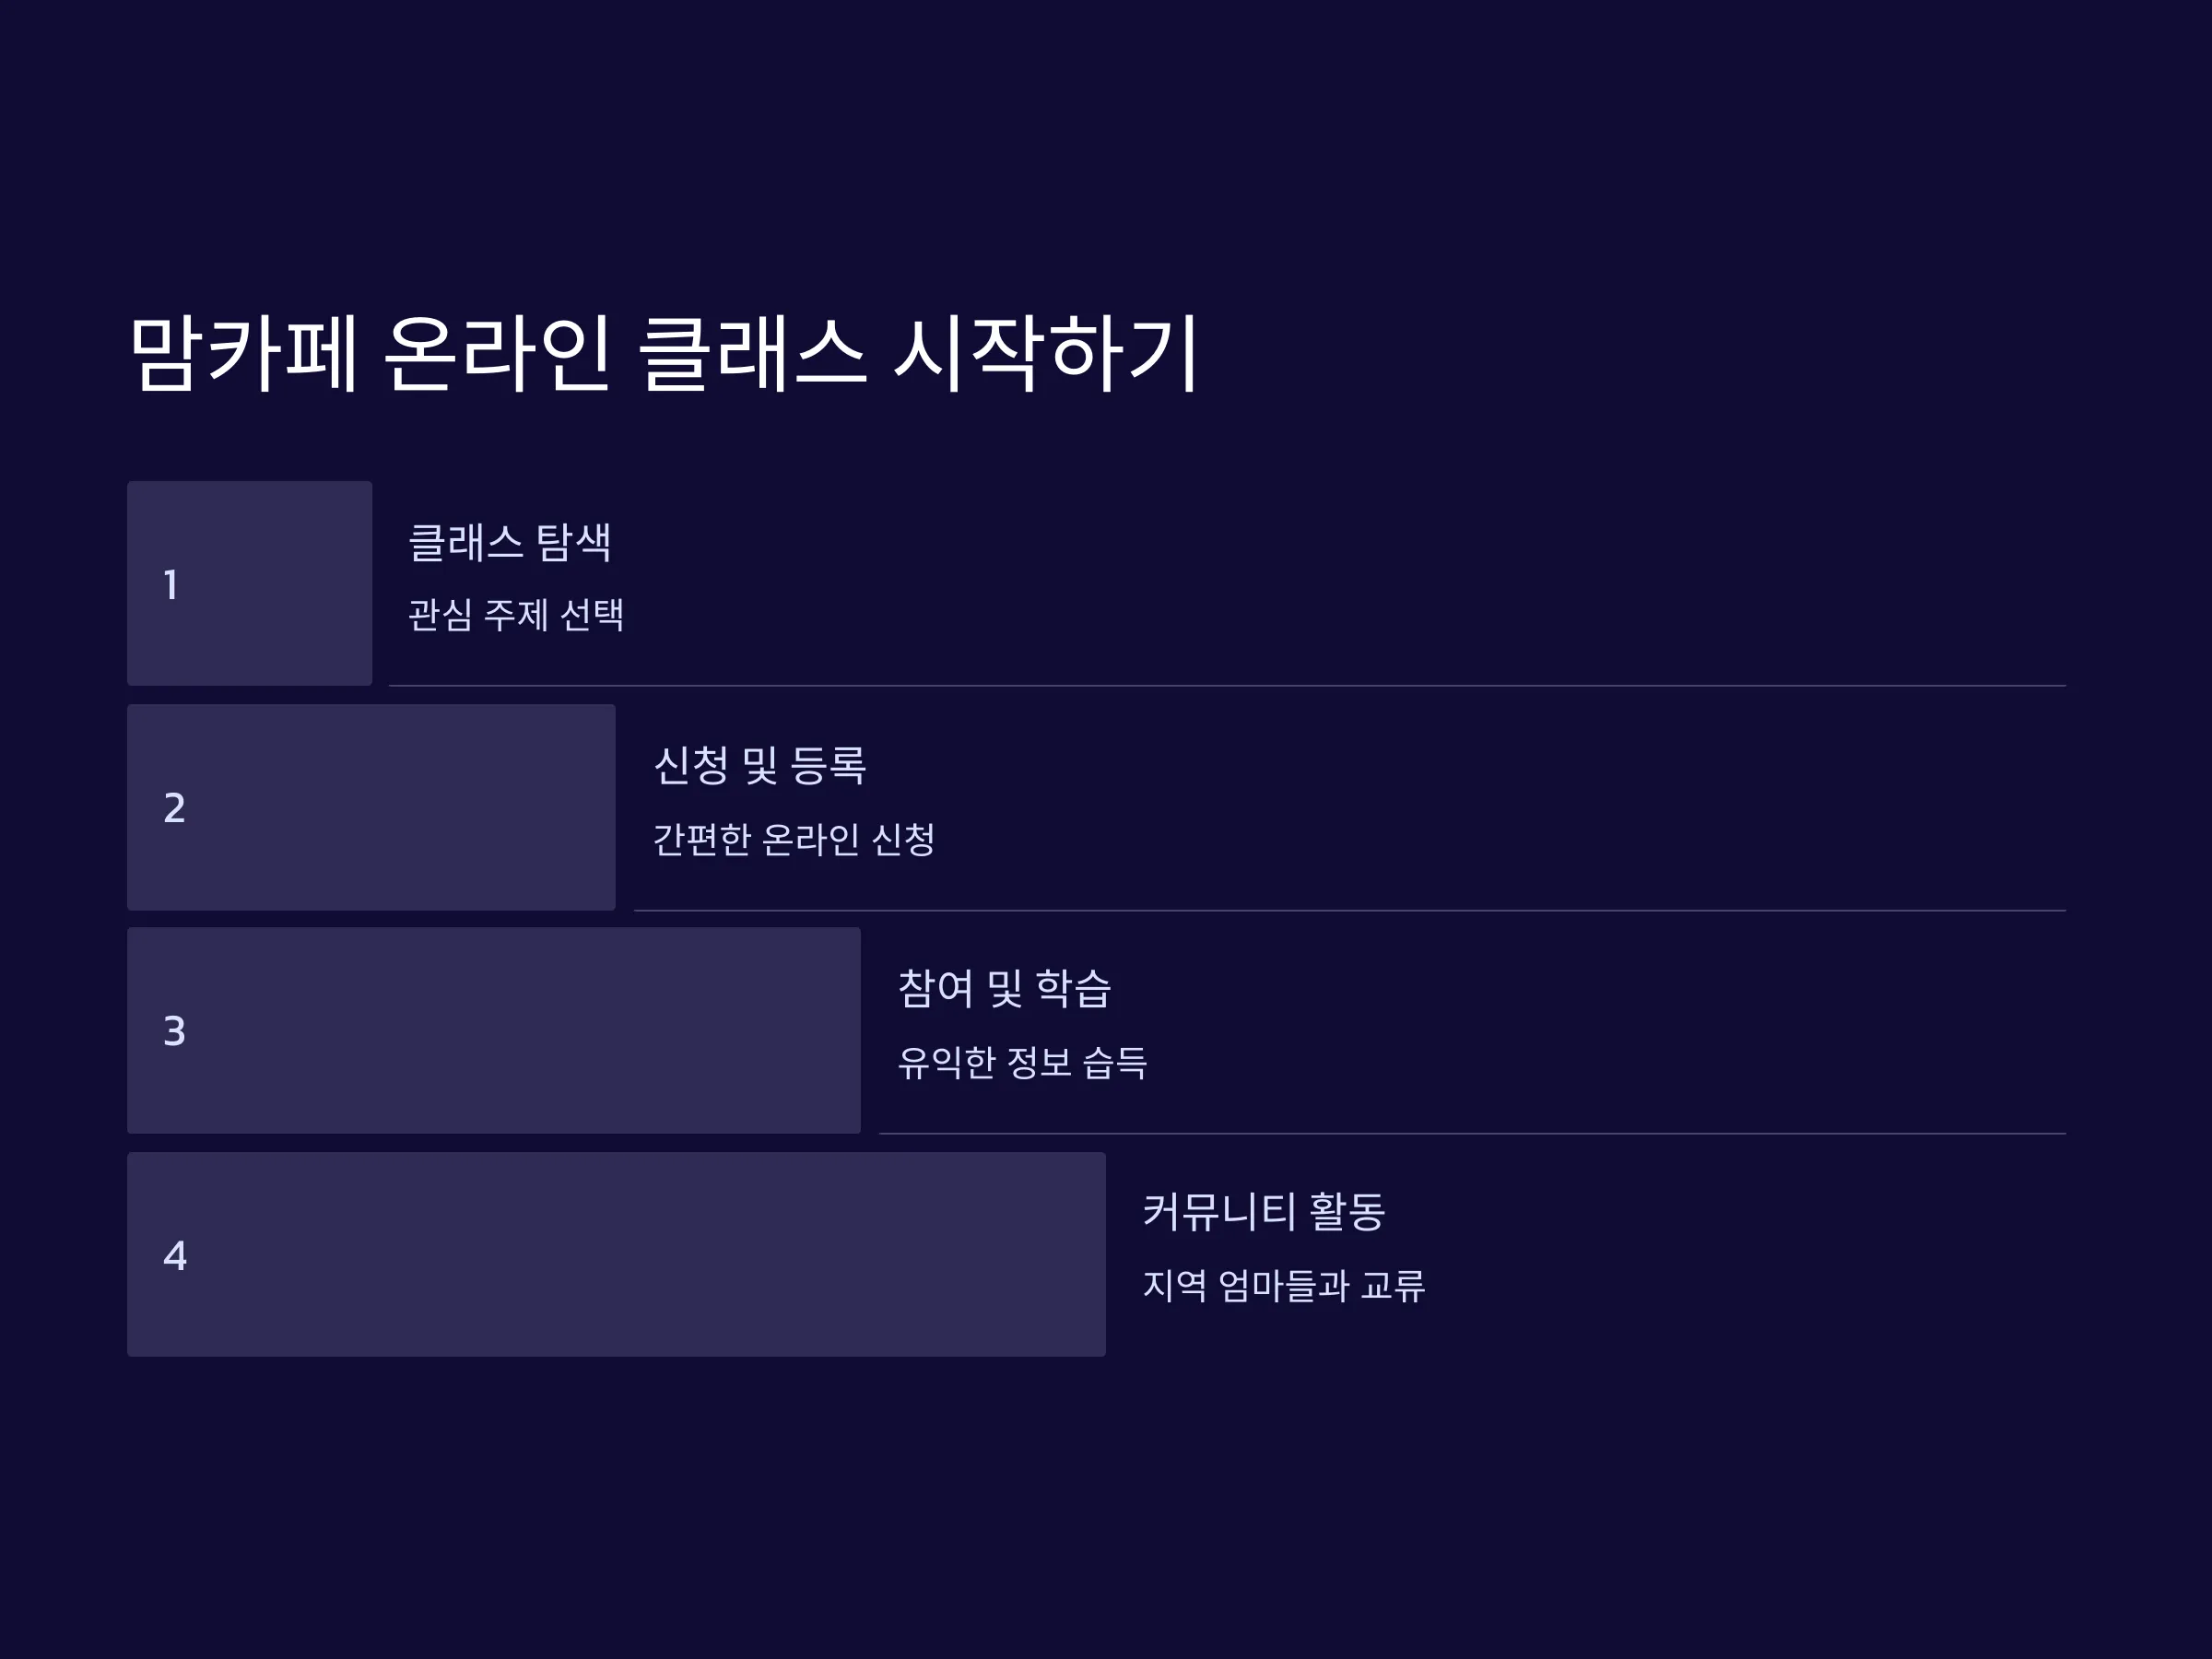Click the divider line under 클래스 탐색
The width and height of the screenshot is (2212, 1659).
1227,686
